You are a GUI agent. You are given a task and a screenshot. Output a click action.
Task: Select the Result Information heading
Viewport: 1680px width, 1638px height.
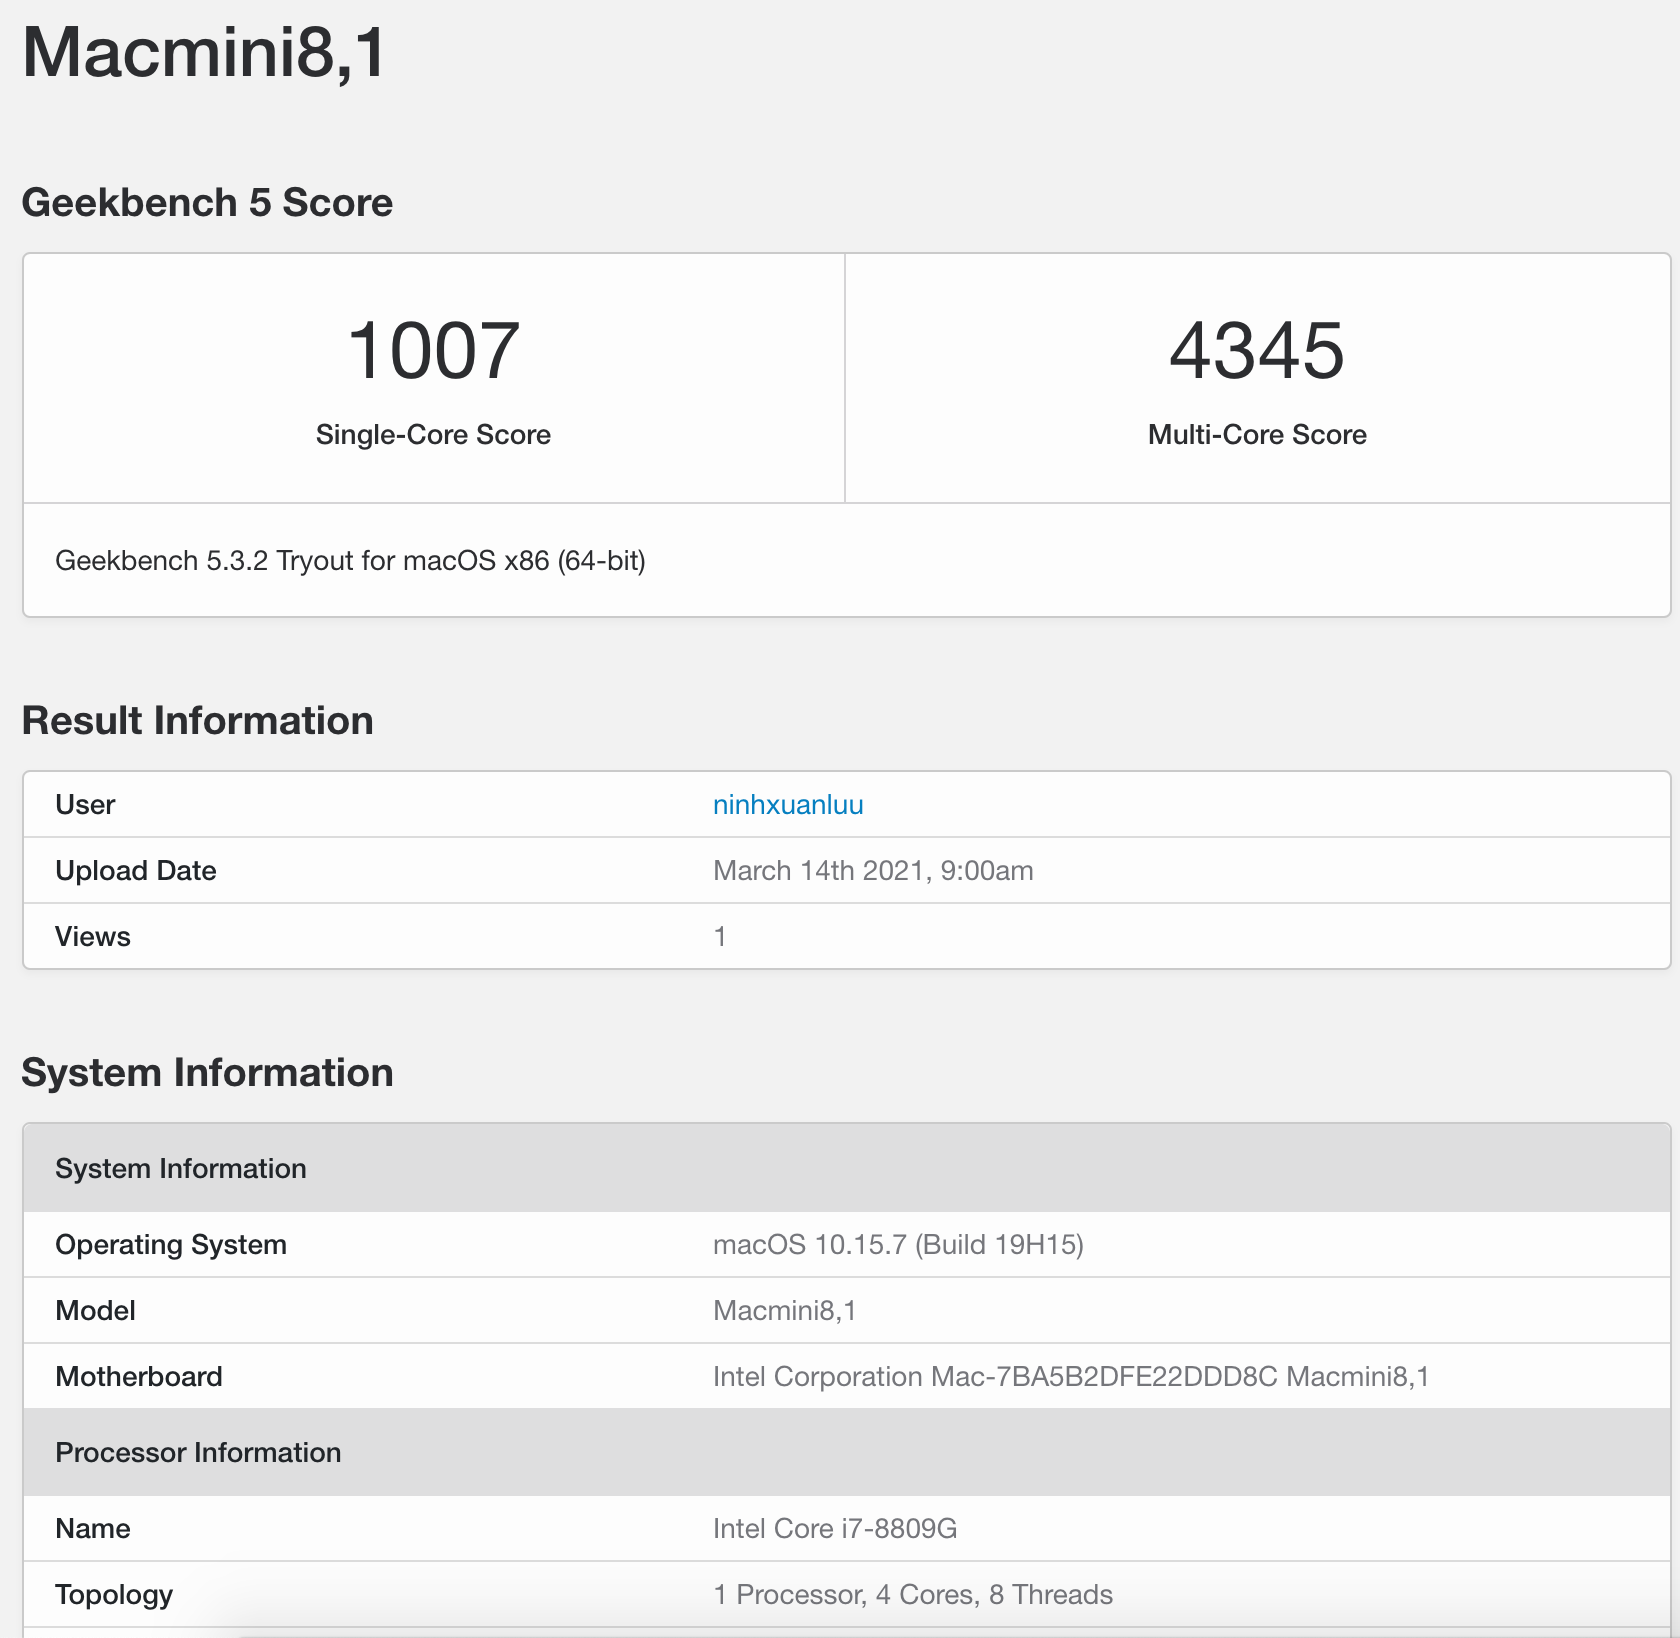click(x=198, y=720)
